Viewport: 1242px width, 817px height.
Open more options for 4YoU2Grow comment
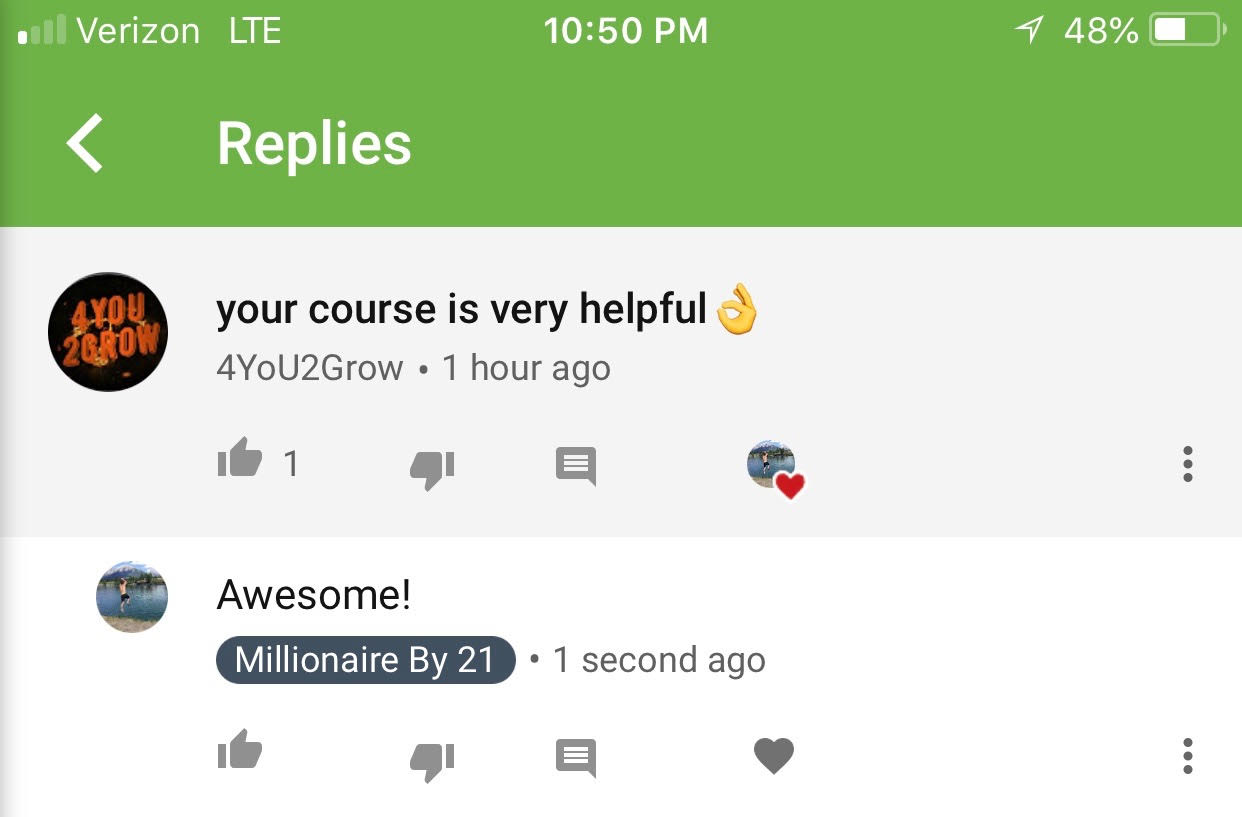[x=1187, y=464]
